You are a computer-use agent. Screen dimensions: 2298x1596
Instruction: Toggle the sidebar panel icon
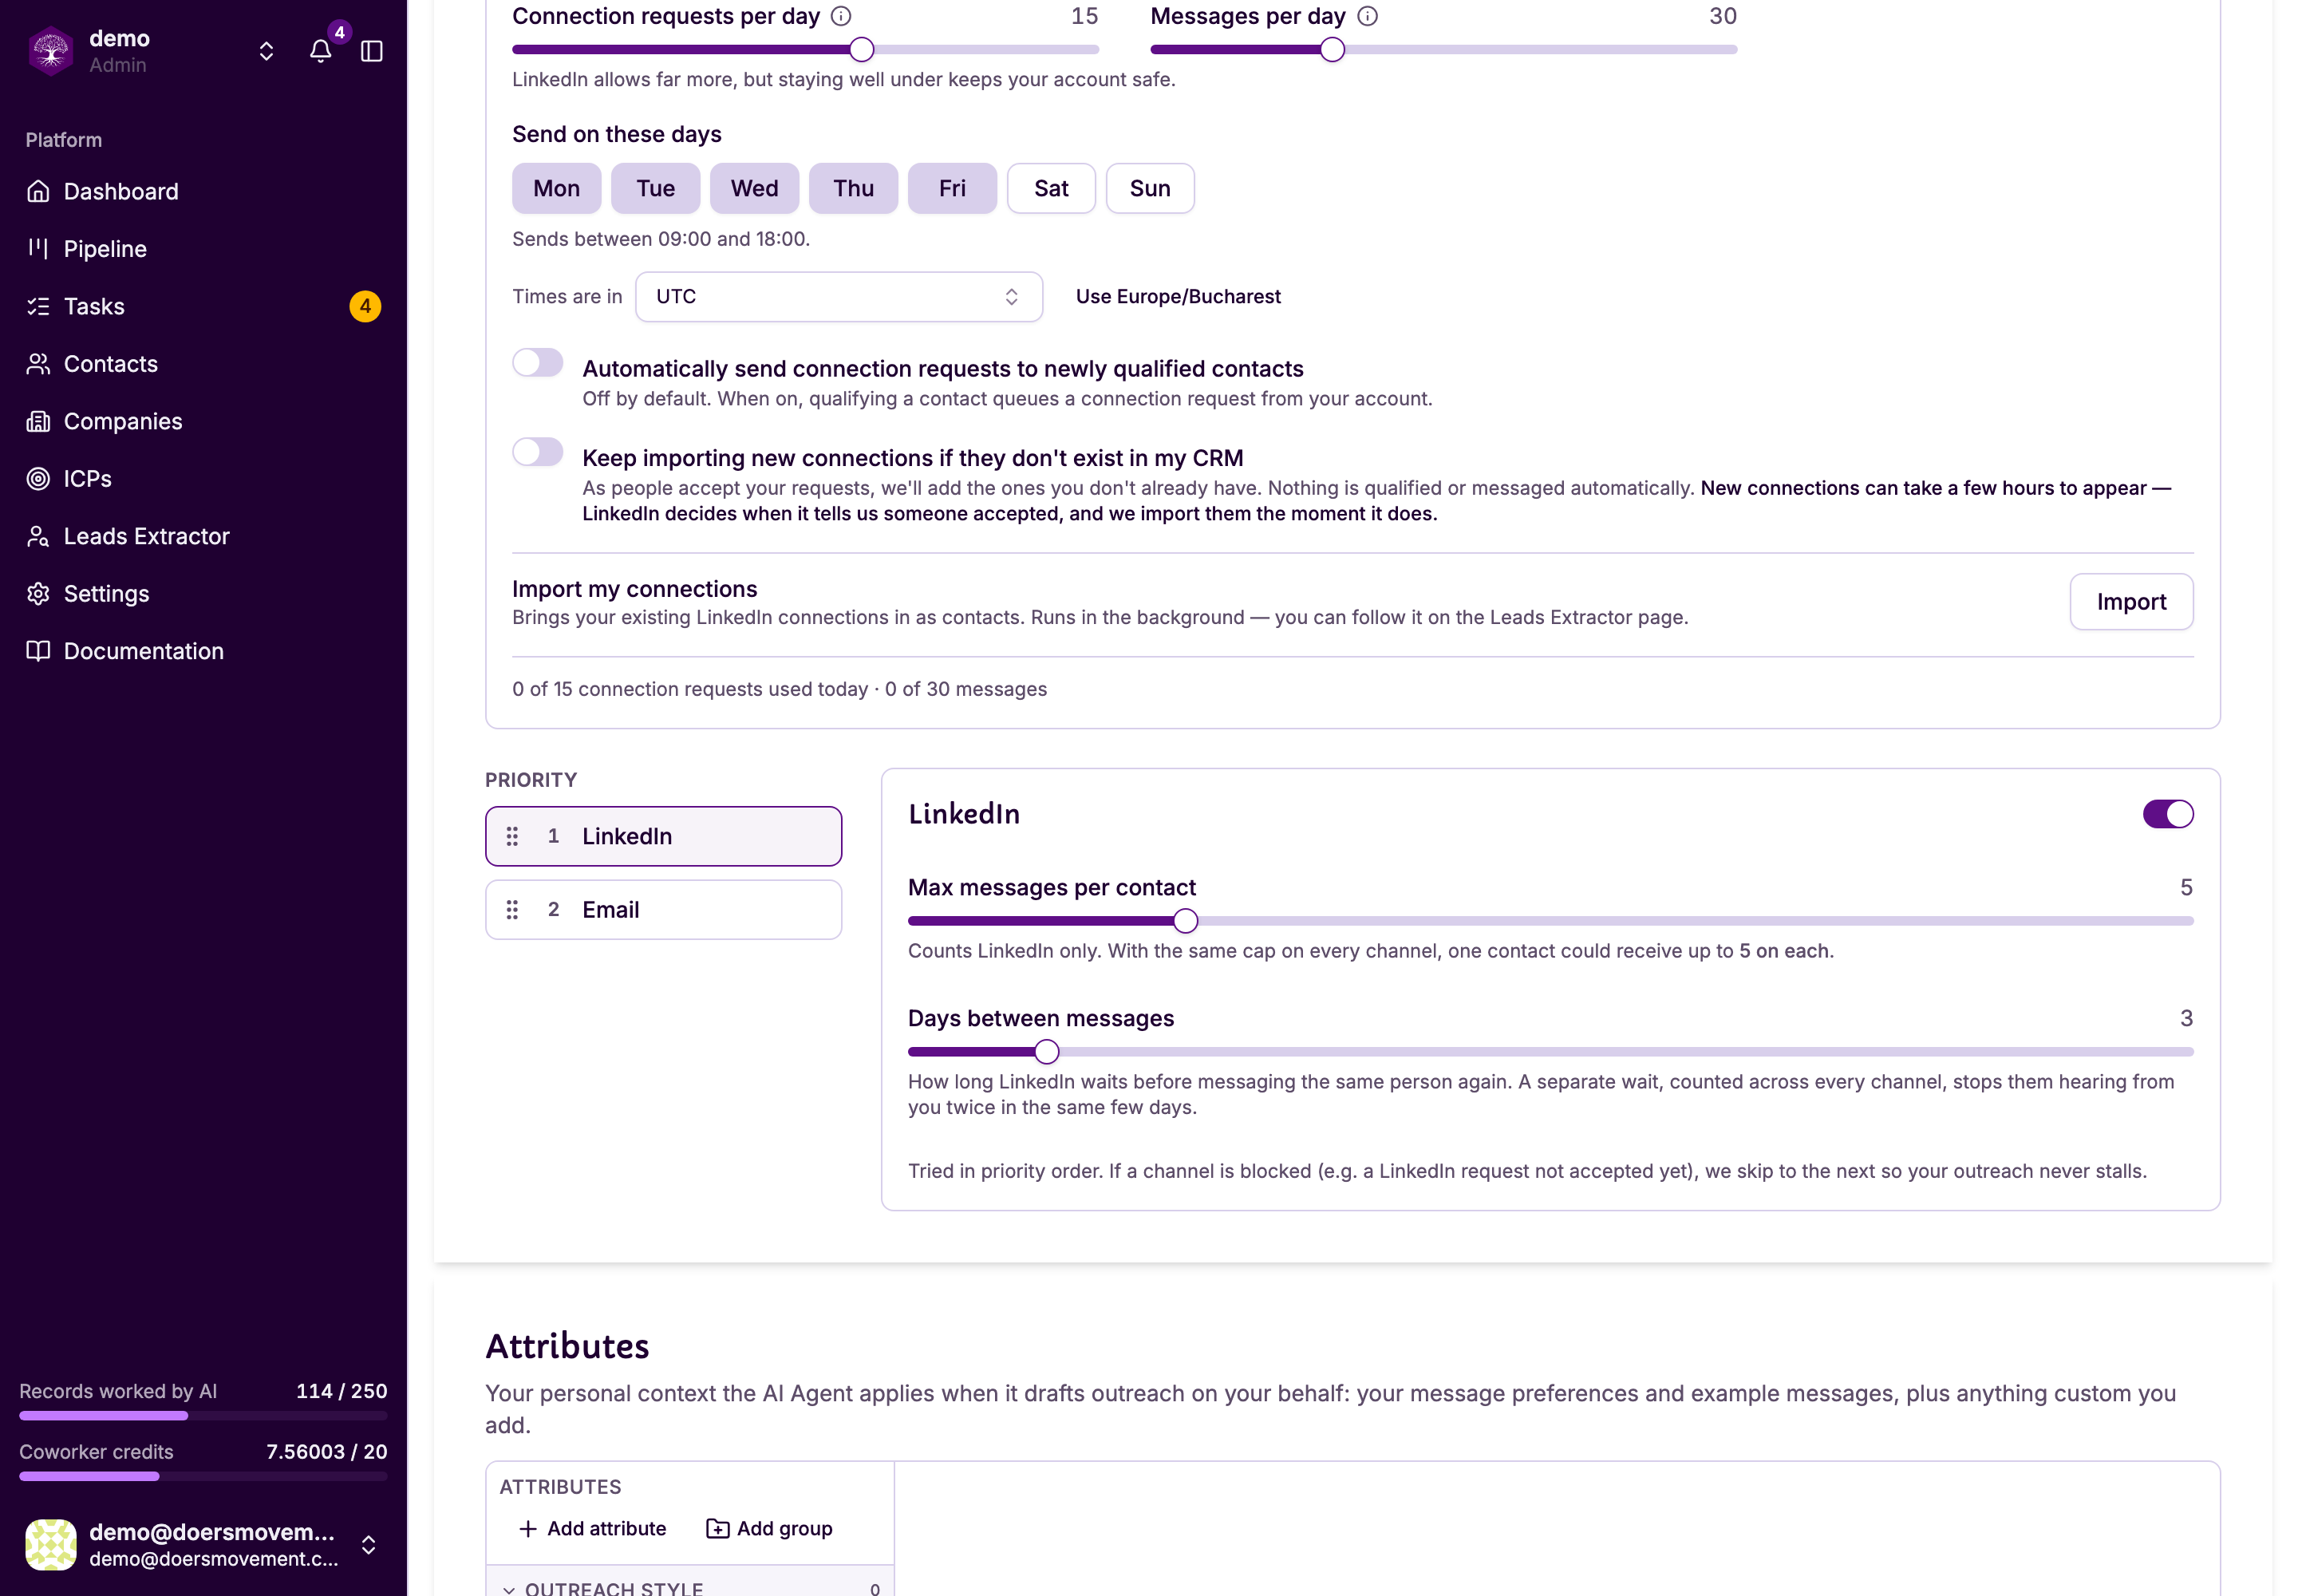372,51
